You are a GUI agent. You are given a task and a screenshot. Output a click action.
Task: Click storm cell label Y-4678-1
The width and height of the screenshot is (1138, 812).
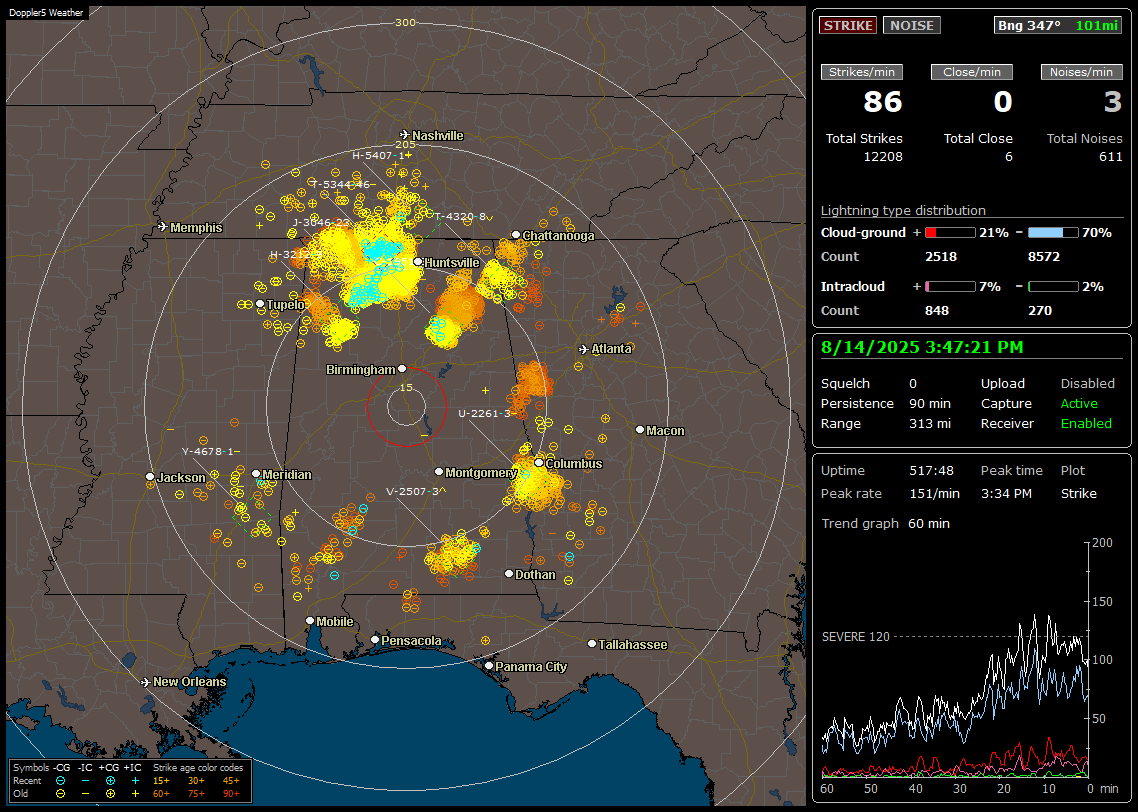(208, 451)
